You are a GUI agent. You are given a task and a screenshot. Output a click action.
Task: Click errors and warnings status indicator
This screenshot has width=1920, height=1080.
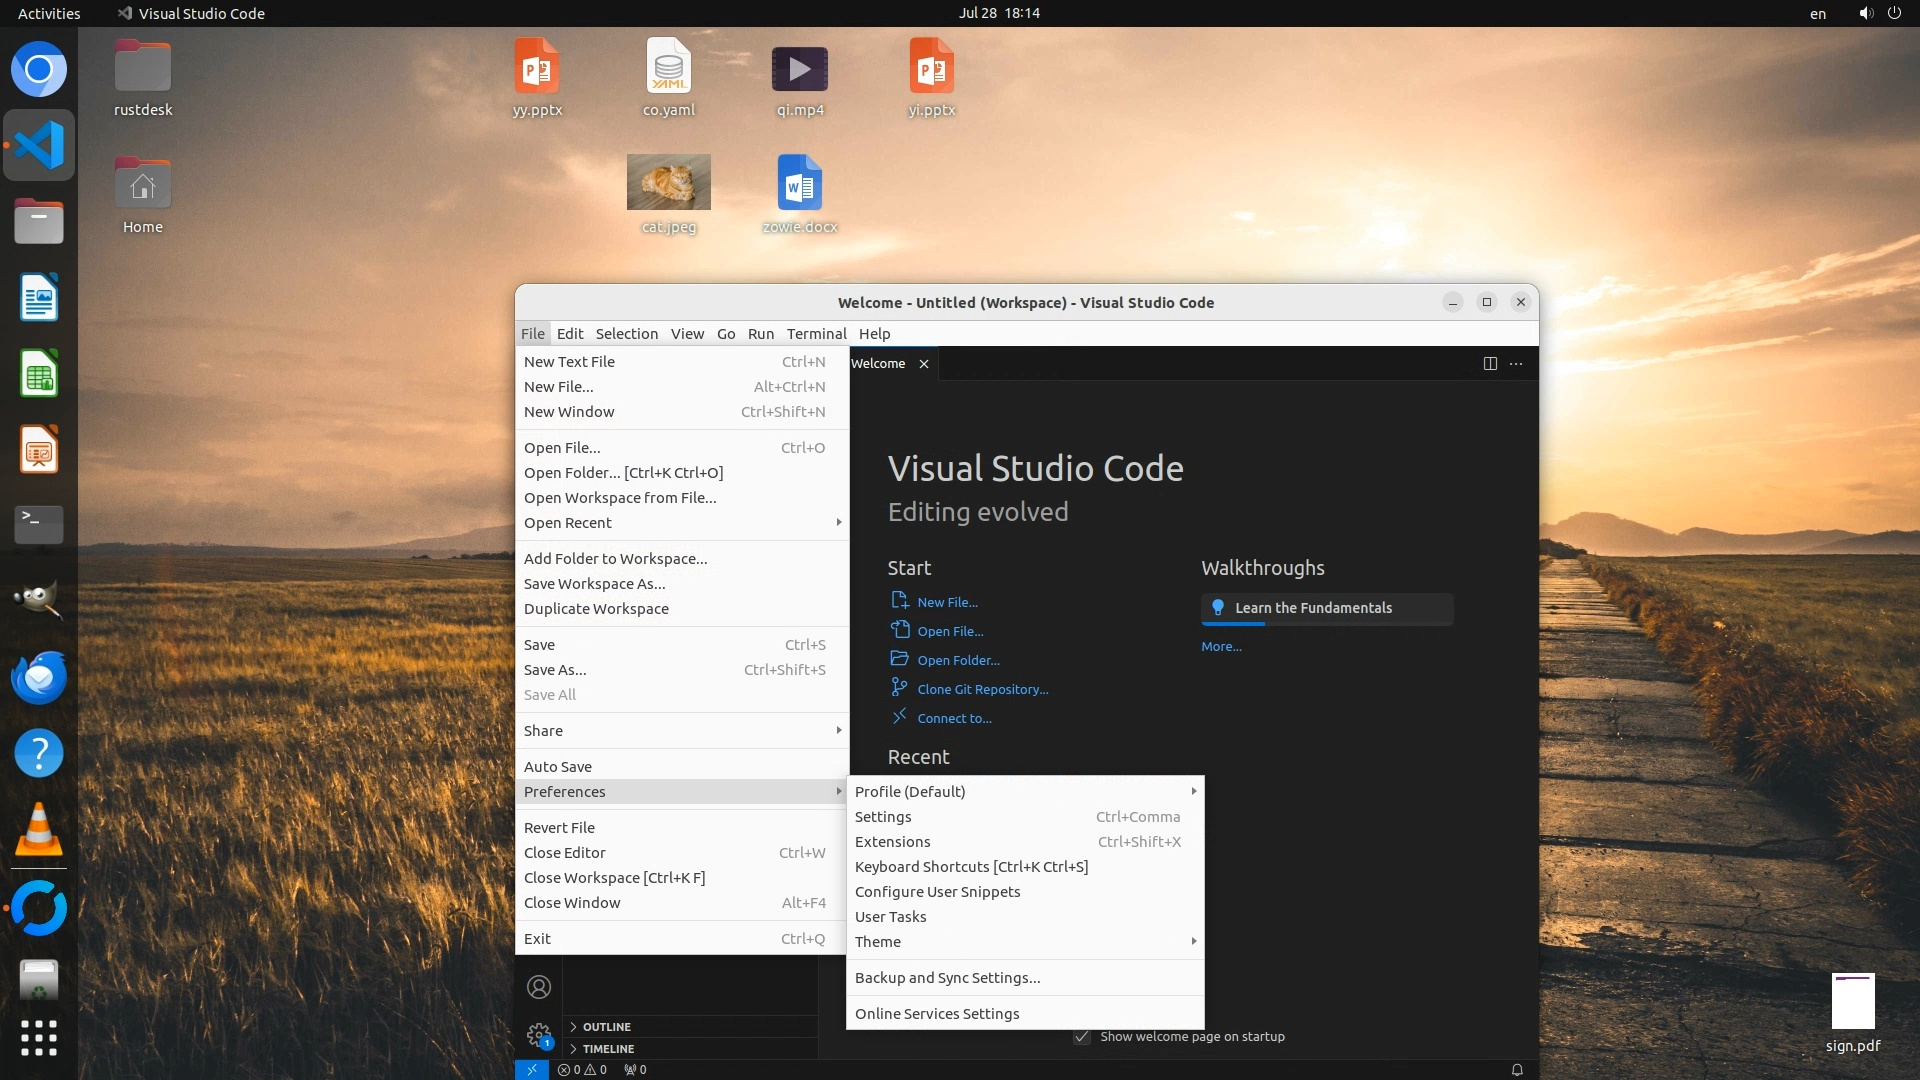tap(582, 1069)
